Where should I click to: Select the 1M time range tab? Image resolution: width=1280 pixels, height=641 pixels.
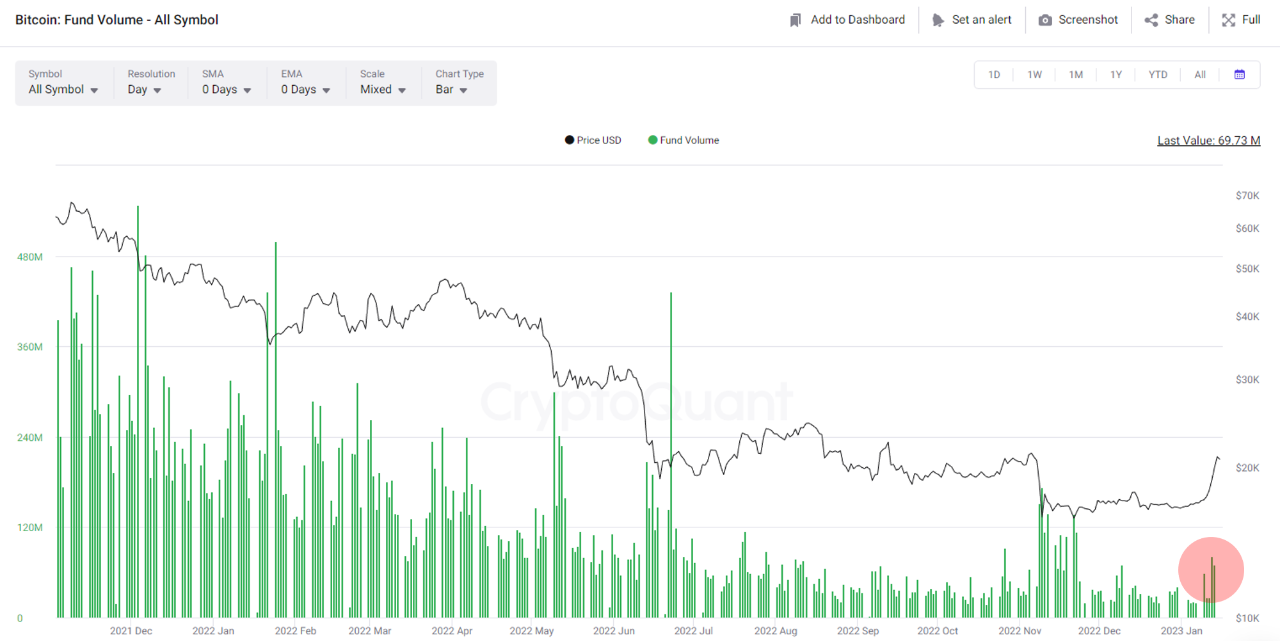click(1076, 74)
